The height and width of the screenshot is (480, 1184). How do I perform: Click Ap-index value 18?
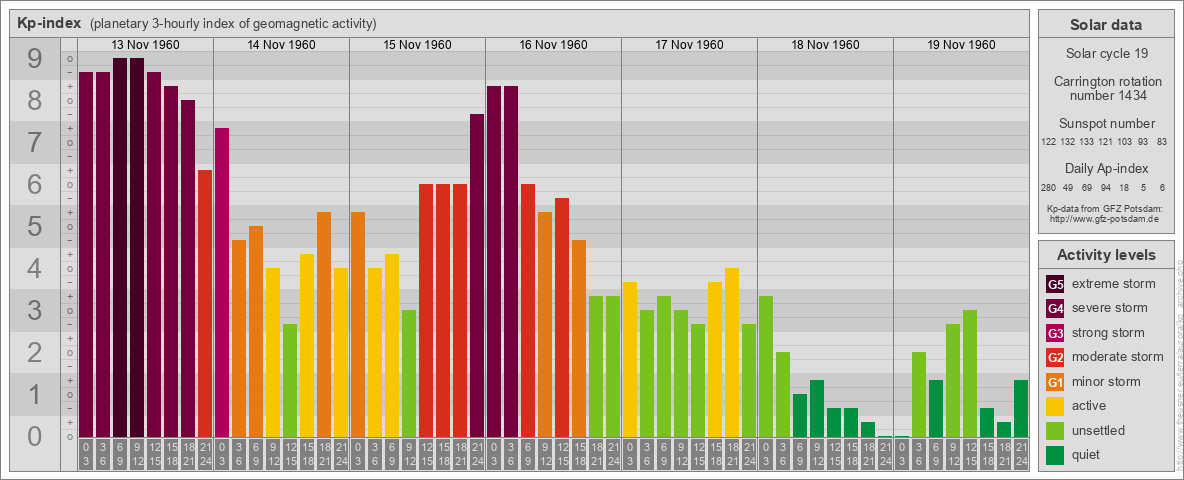[x=1125, y=187]
